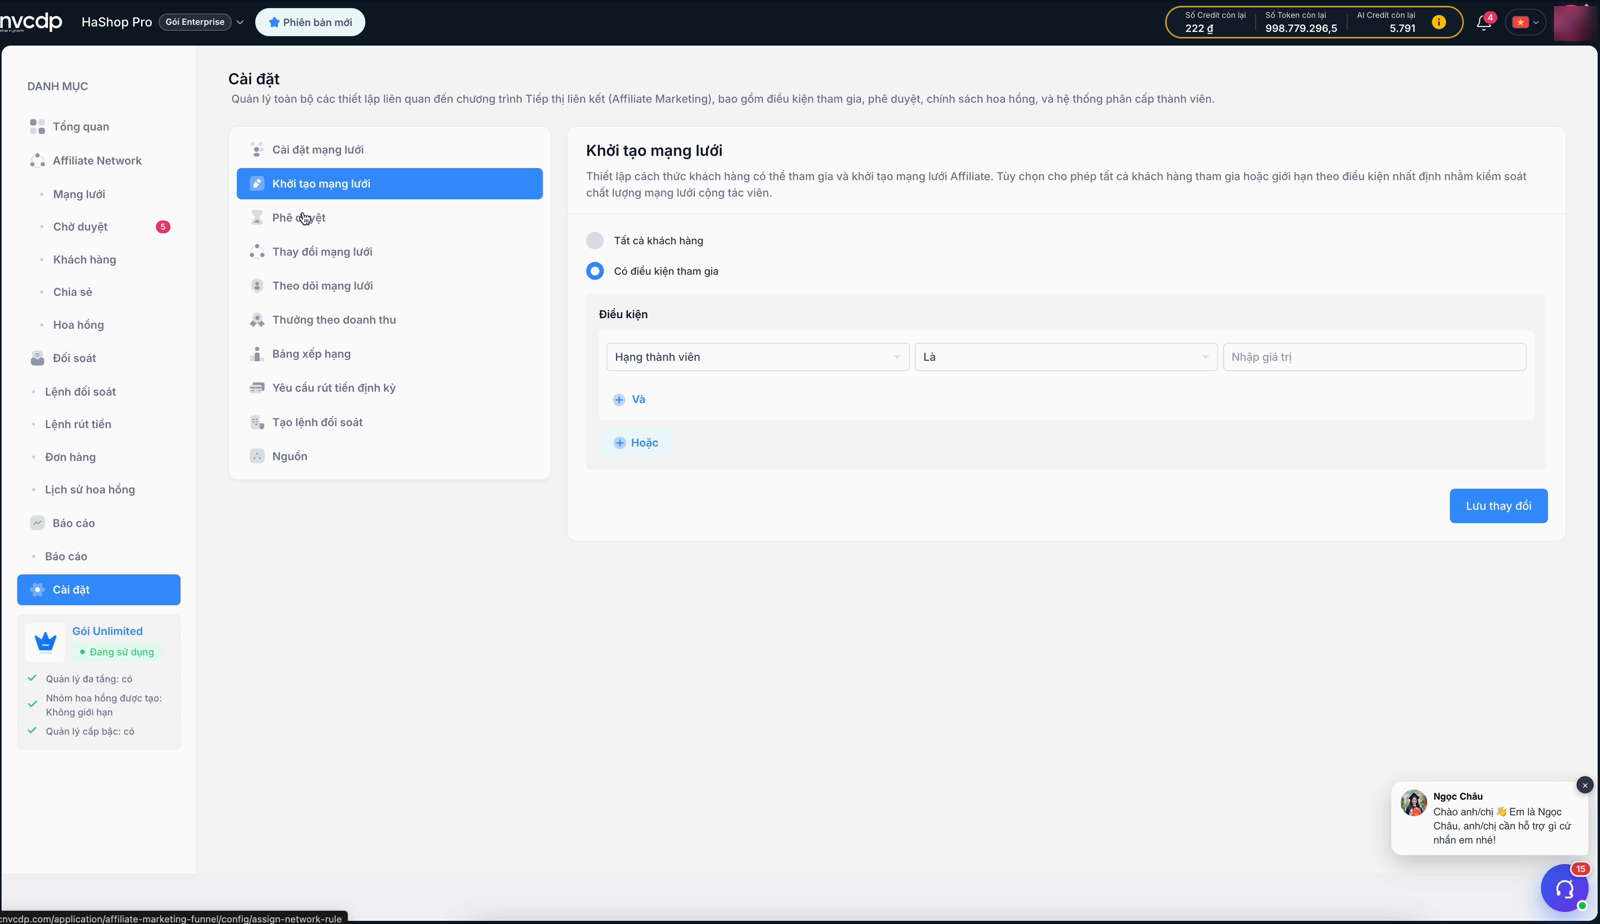Screen dimensions: 1600x924
Task: Close the Ngọc Châu chat popup
Action: coord(1585,785)
